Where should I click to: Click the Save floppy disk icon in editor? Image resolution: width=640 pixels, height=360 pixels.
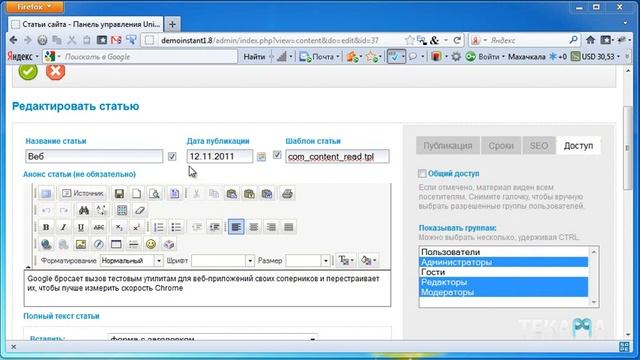119,193
